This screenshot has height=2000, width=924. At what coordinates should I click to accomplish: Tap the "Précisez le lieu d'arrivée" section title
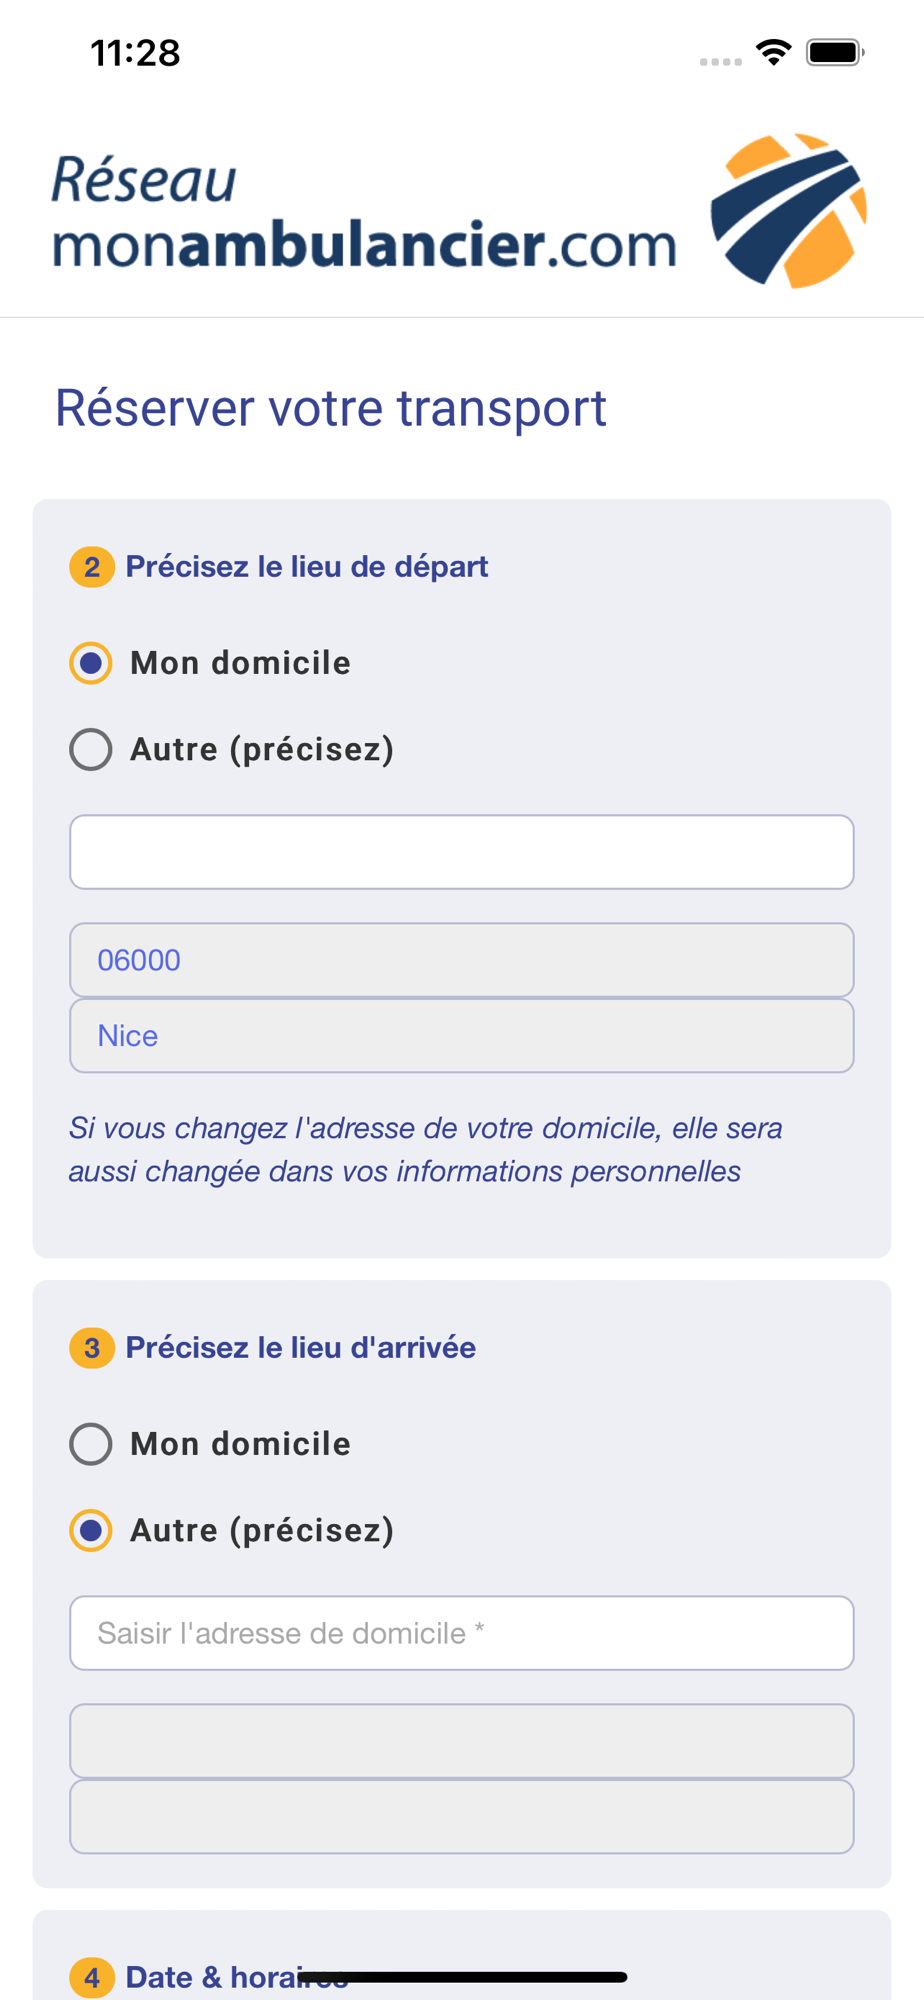(301, 1348)
